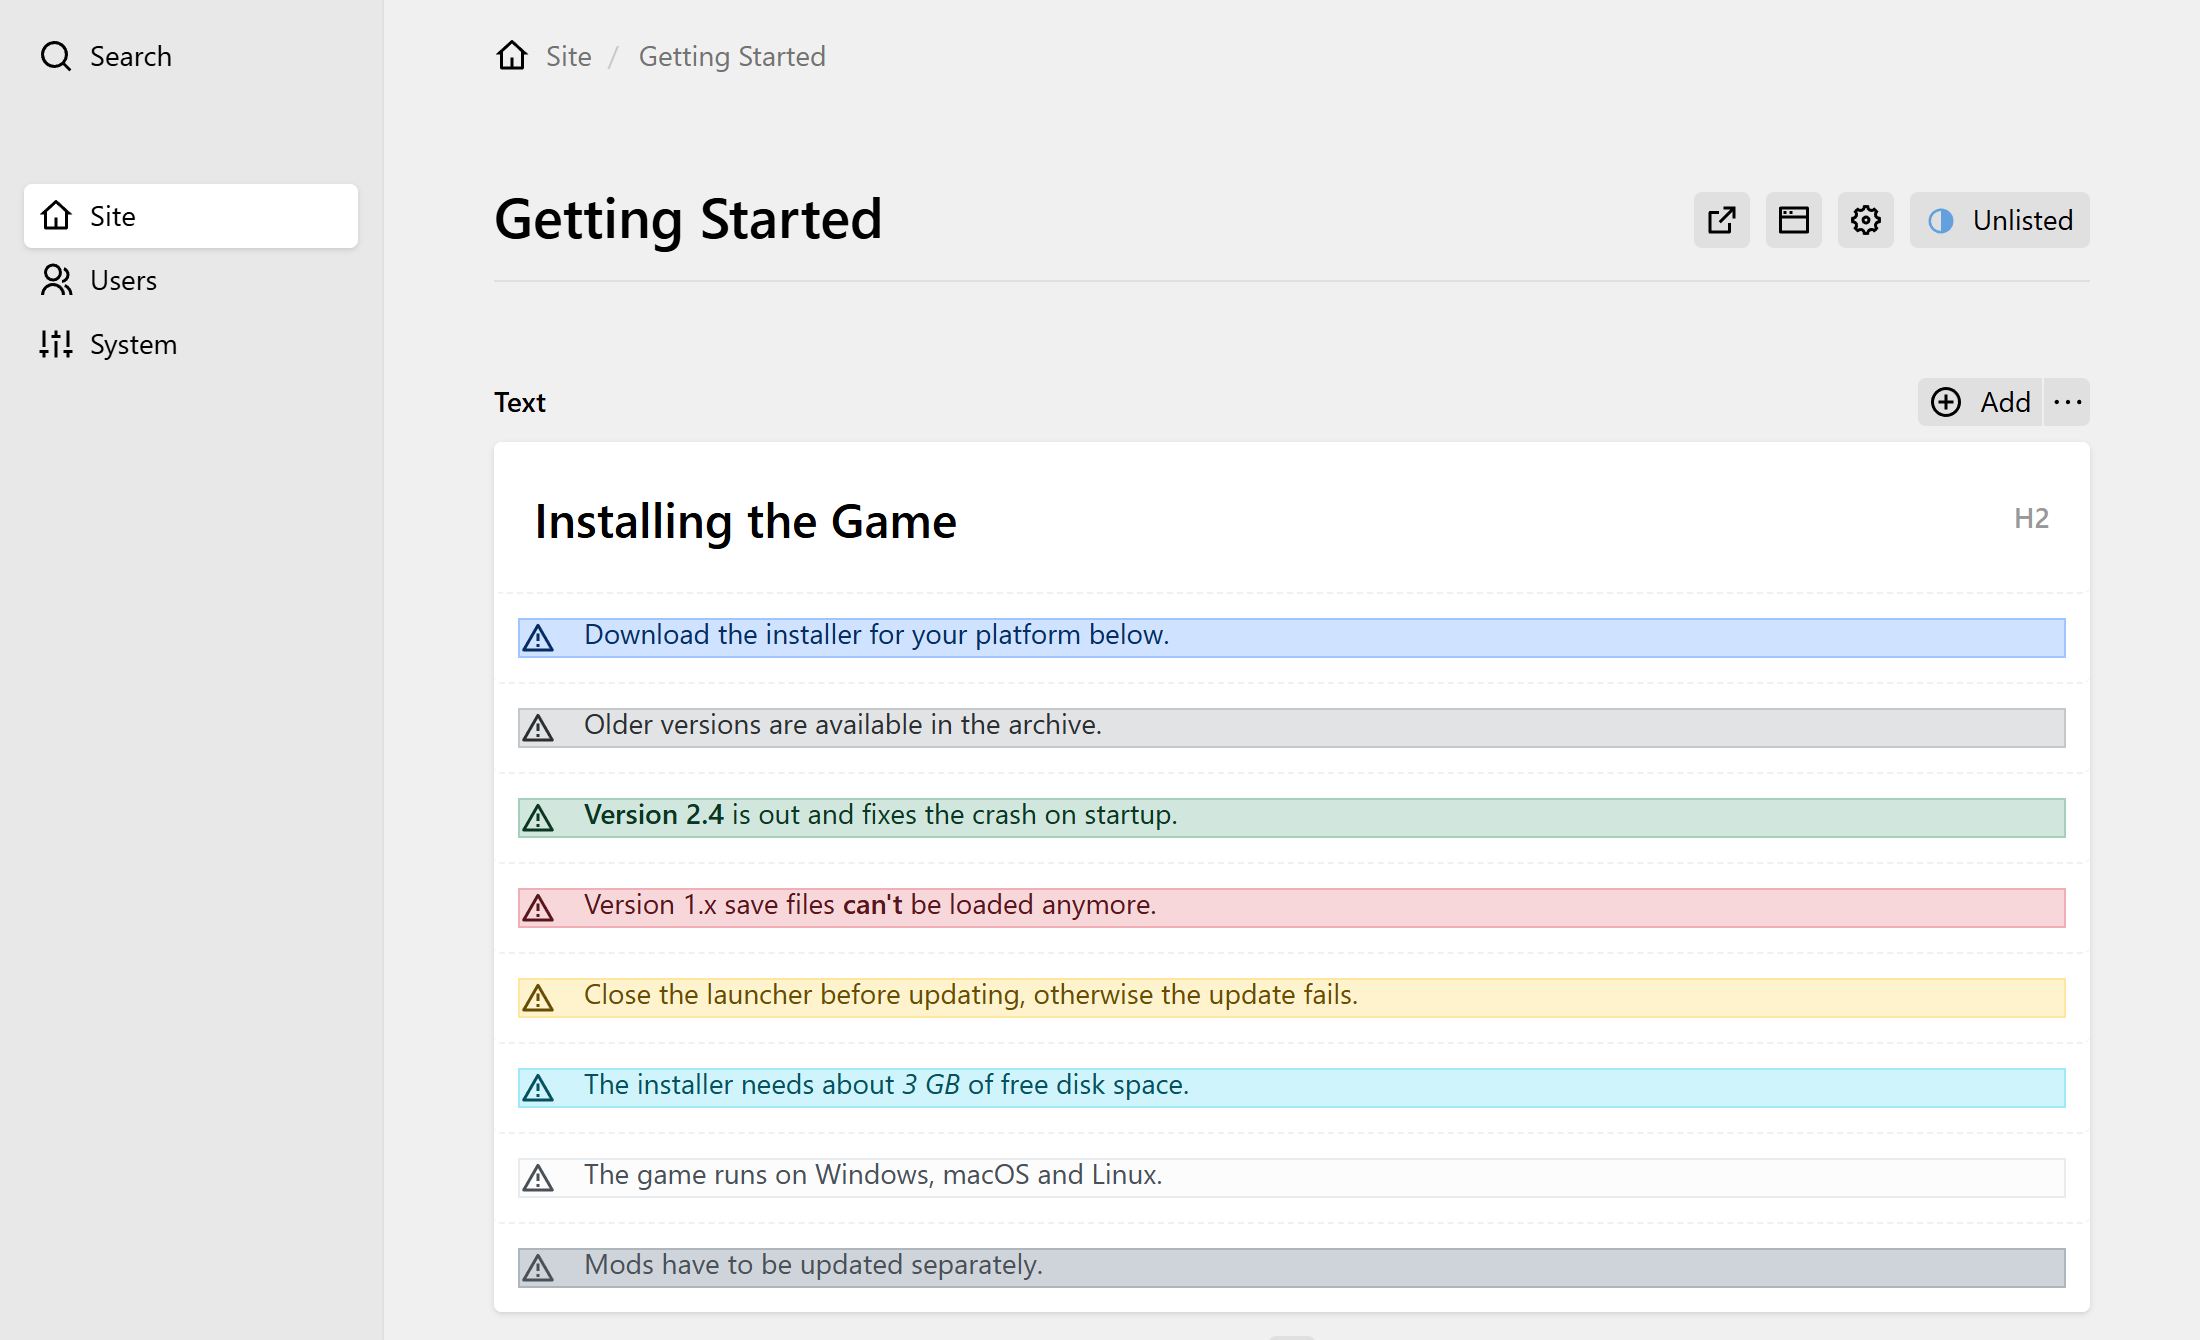Open the System menu item
This screenshot has width=2200, height=1340.
coord(108,344)
